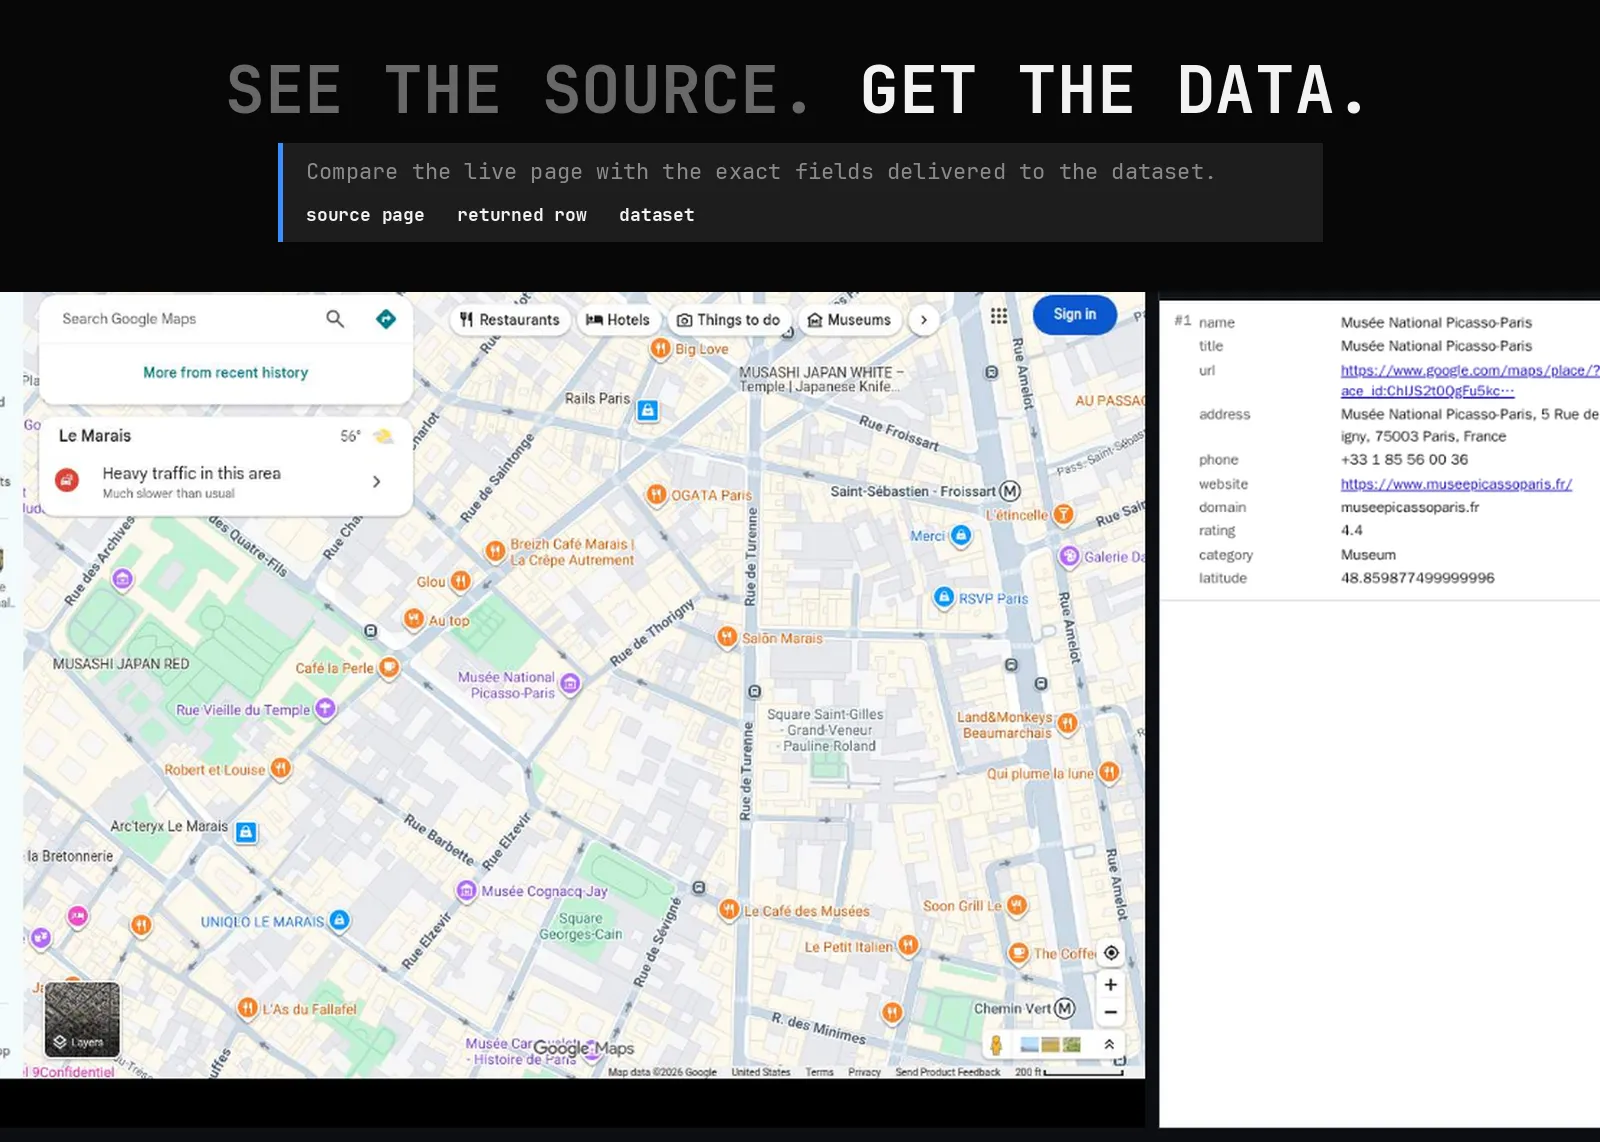Open the google.com/maps/place url link
The width and height of the screenshot is (1600, 1142).
1470,380
